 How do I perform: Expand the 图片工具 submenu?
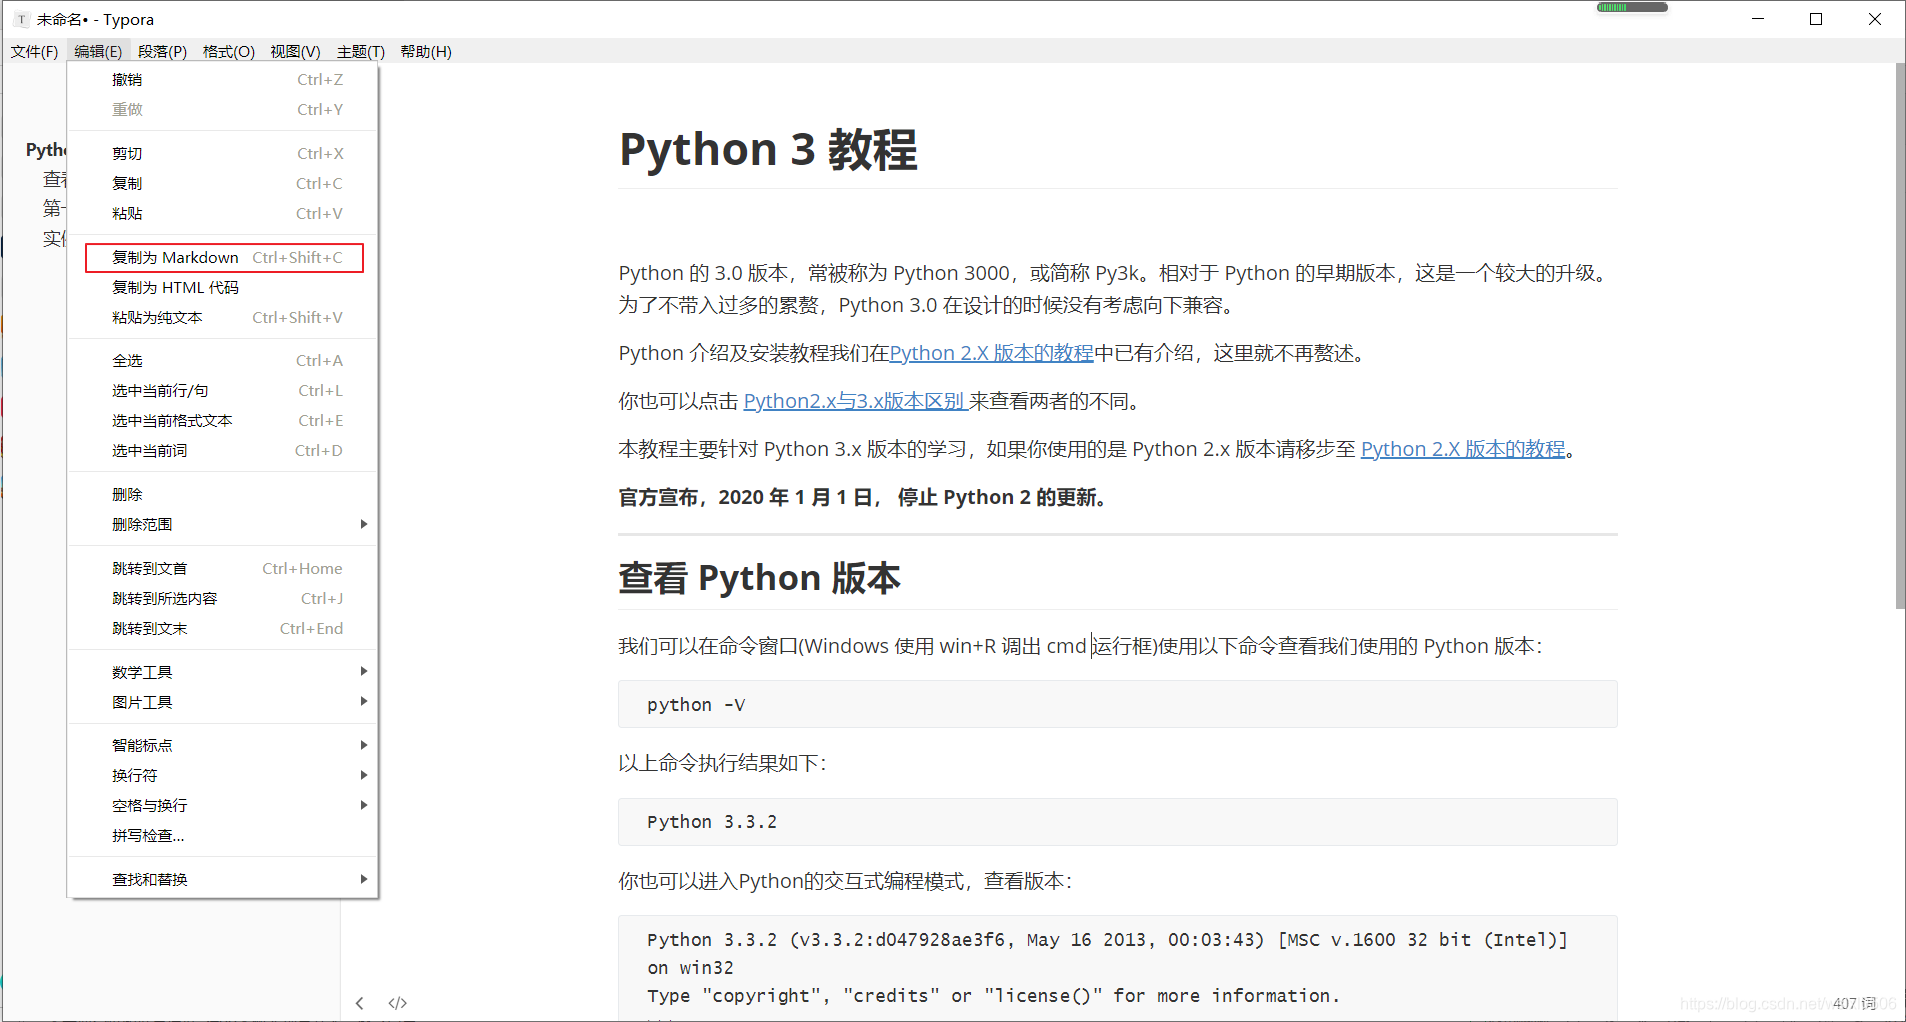223,702
